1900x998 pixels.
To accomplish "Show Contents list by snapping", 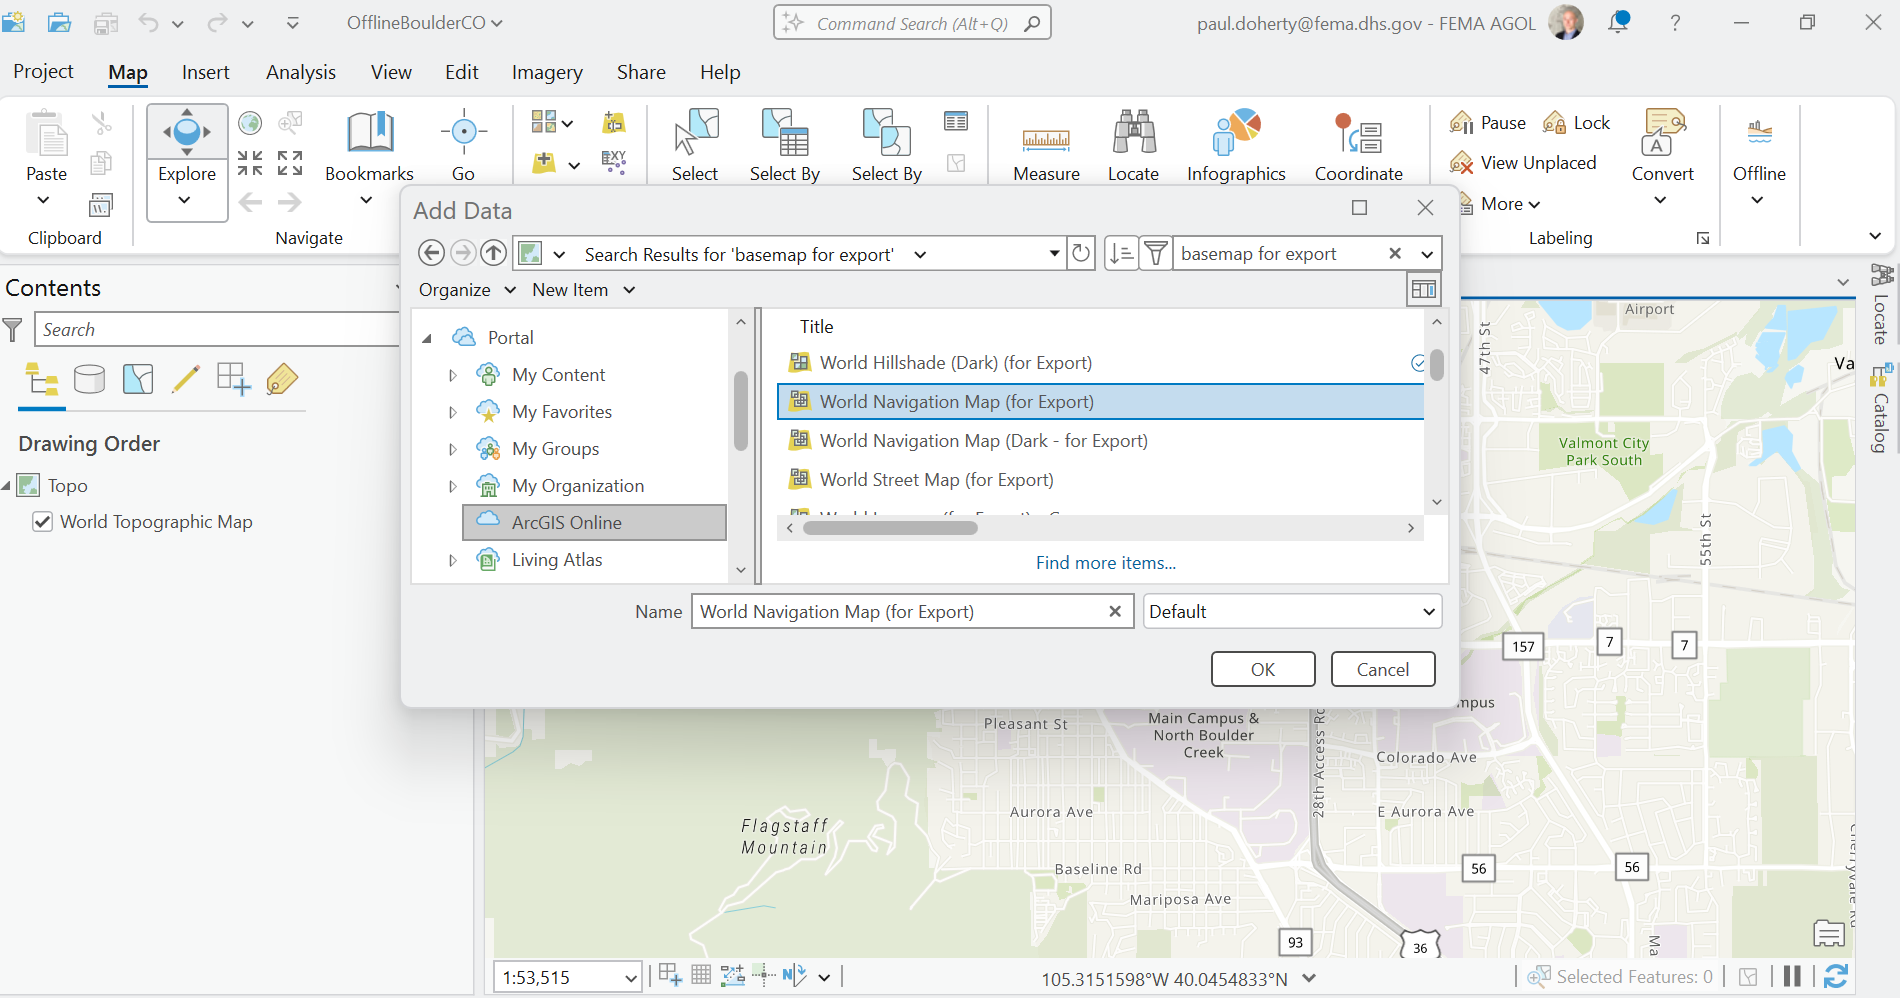I will point(234,380).
